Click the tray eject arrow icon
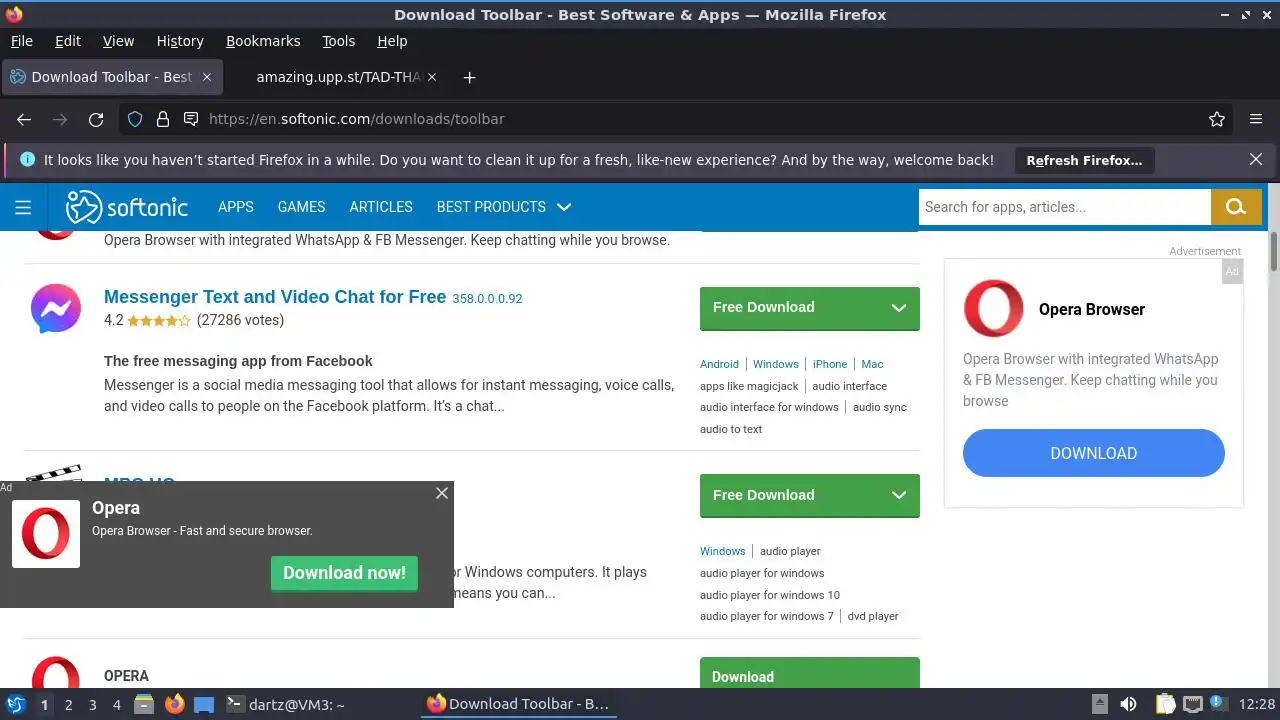 [x=1099, y=704]
